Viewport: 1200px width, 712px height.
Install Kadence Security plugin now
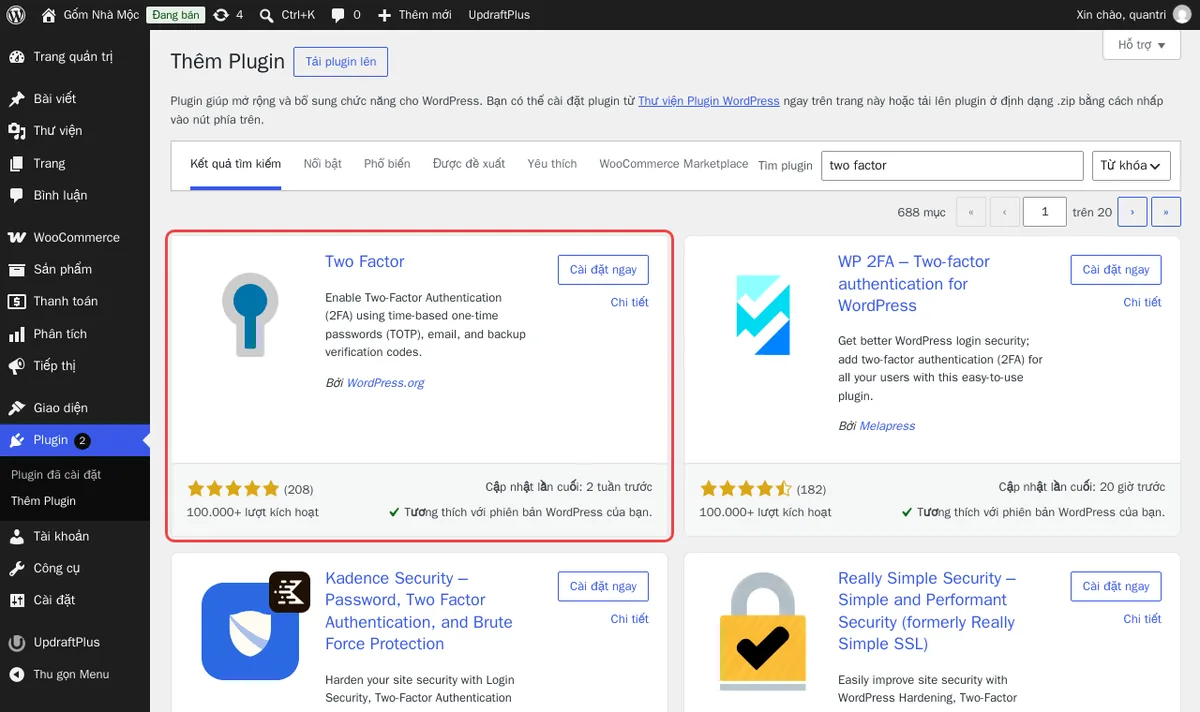(x=603, y=587)
